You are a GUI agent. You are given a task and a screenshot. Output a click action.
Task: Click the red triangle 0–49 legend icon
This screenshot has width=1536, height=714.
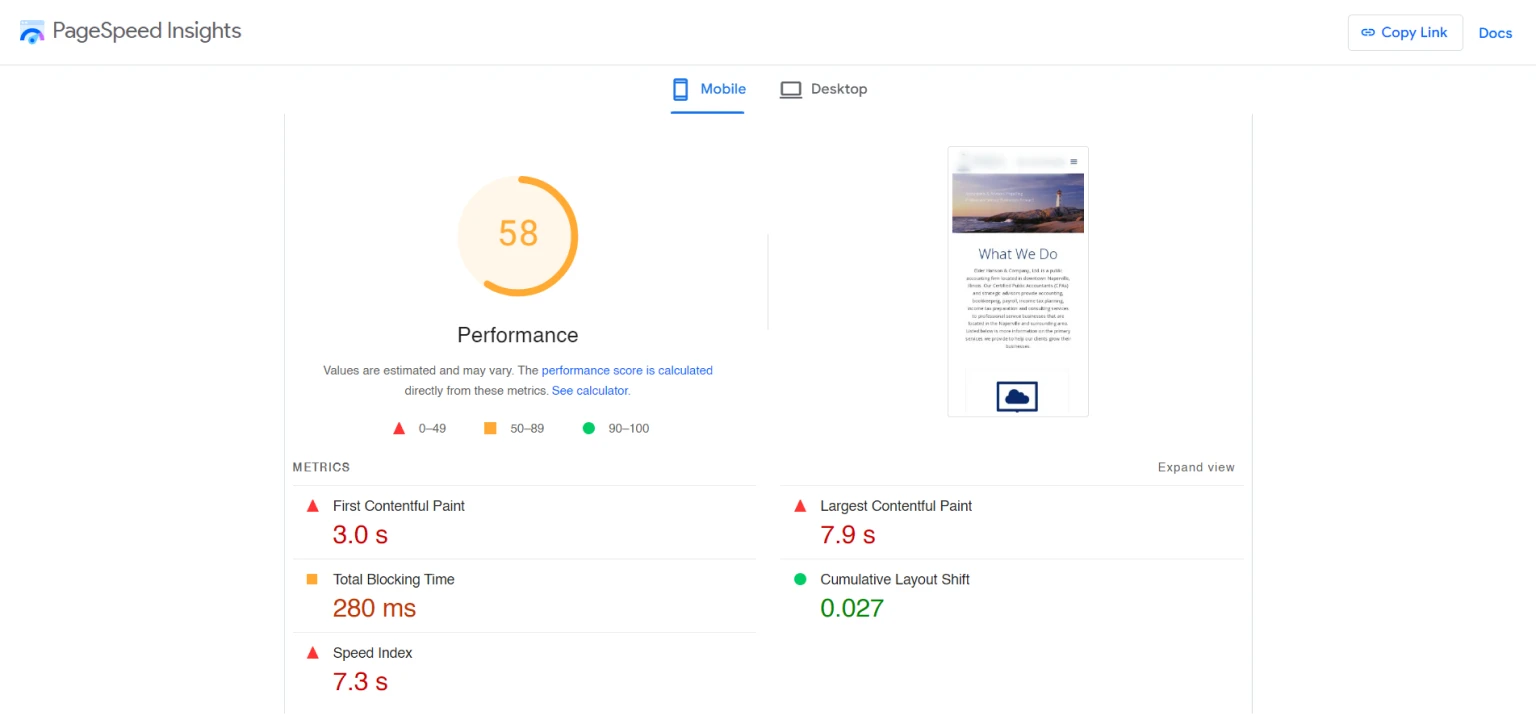[399, 428]
